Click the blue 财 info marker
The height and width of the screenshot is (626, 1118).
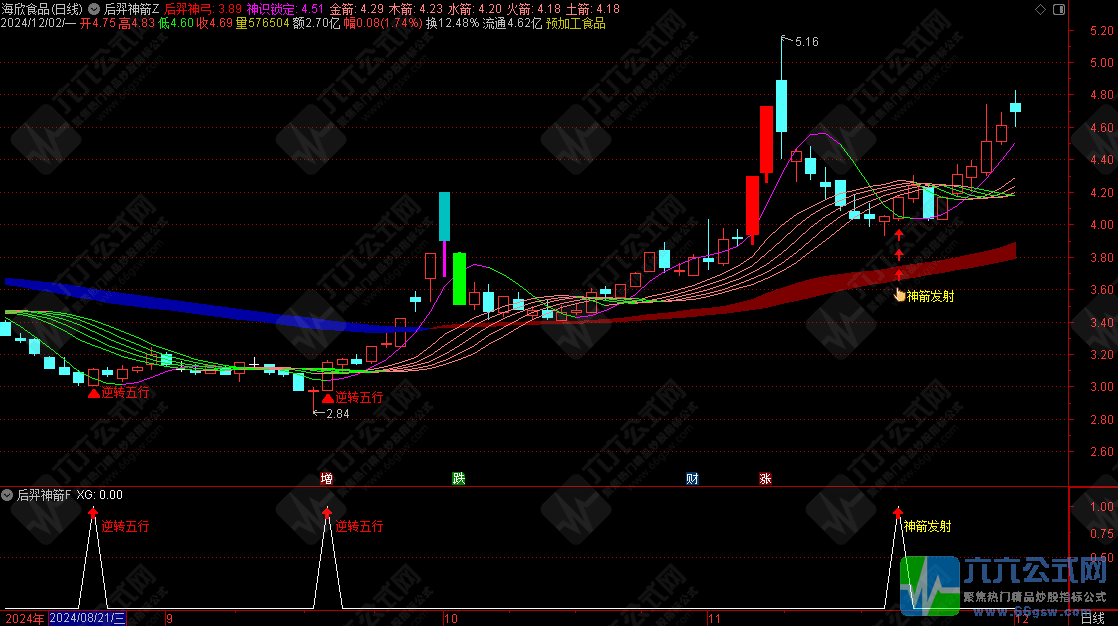point(692,479)
